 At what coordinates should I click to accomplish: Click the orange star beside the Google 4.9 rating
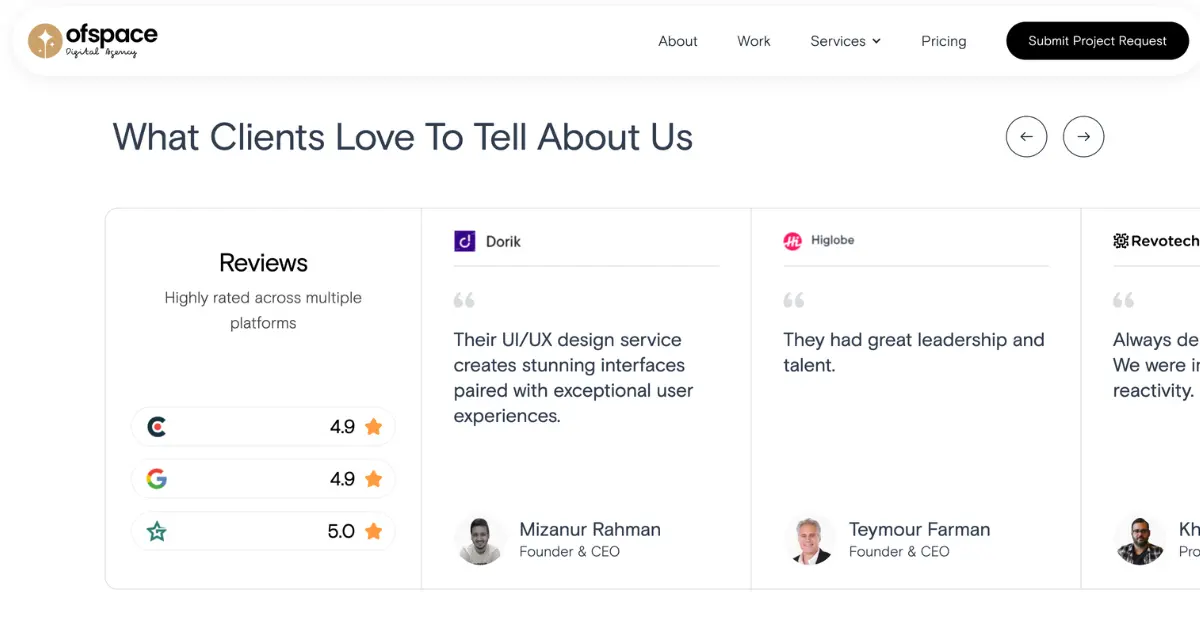[x=373, y=478]
